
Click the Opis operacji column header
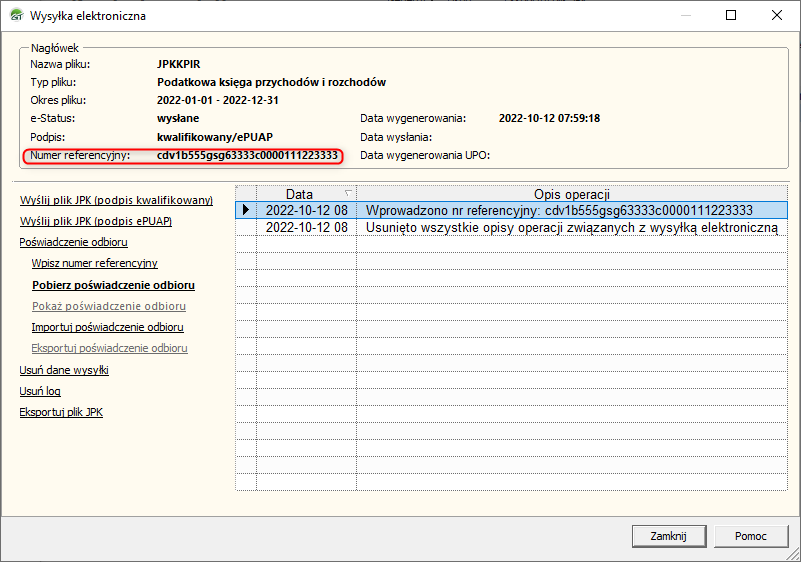click(572, 194)
